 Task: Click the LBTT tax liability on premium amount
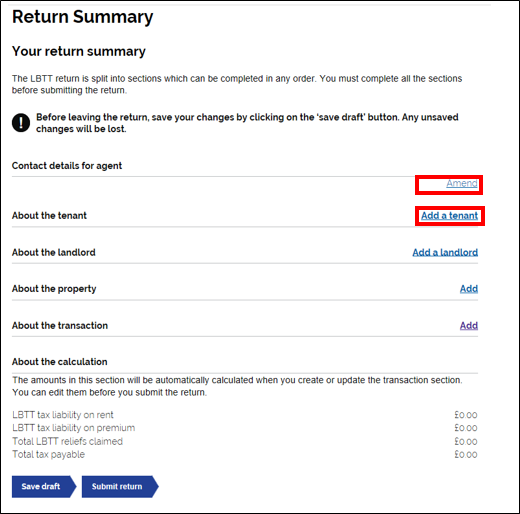466,428
